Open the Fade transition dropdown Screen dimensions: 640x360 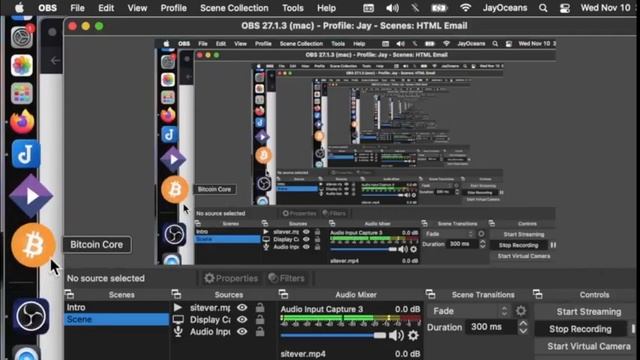469,311
